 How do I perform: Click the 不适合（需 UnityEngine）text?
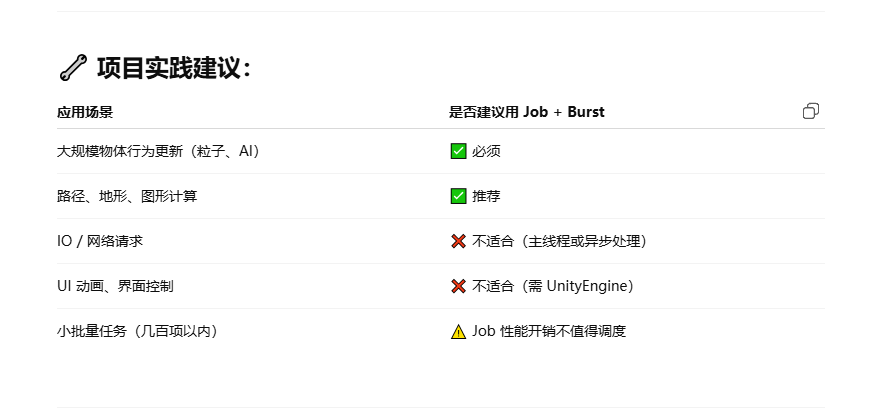[553, 286]
